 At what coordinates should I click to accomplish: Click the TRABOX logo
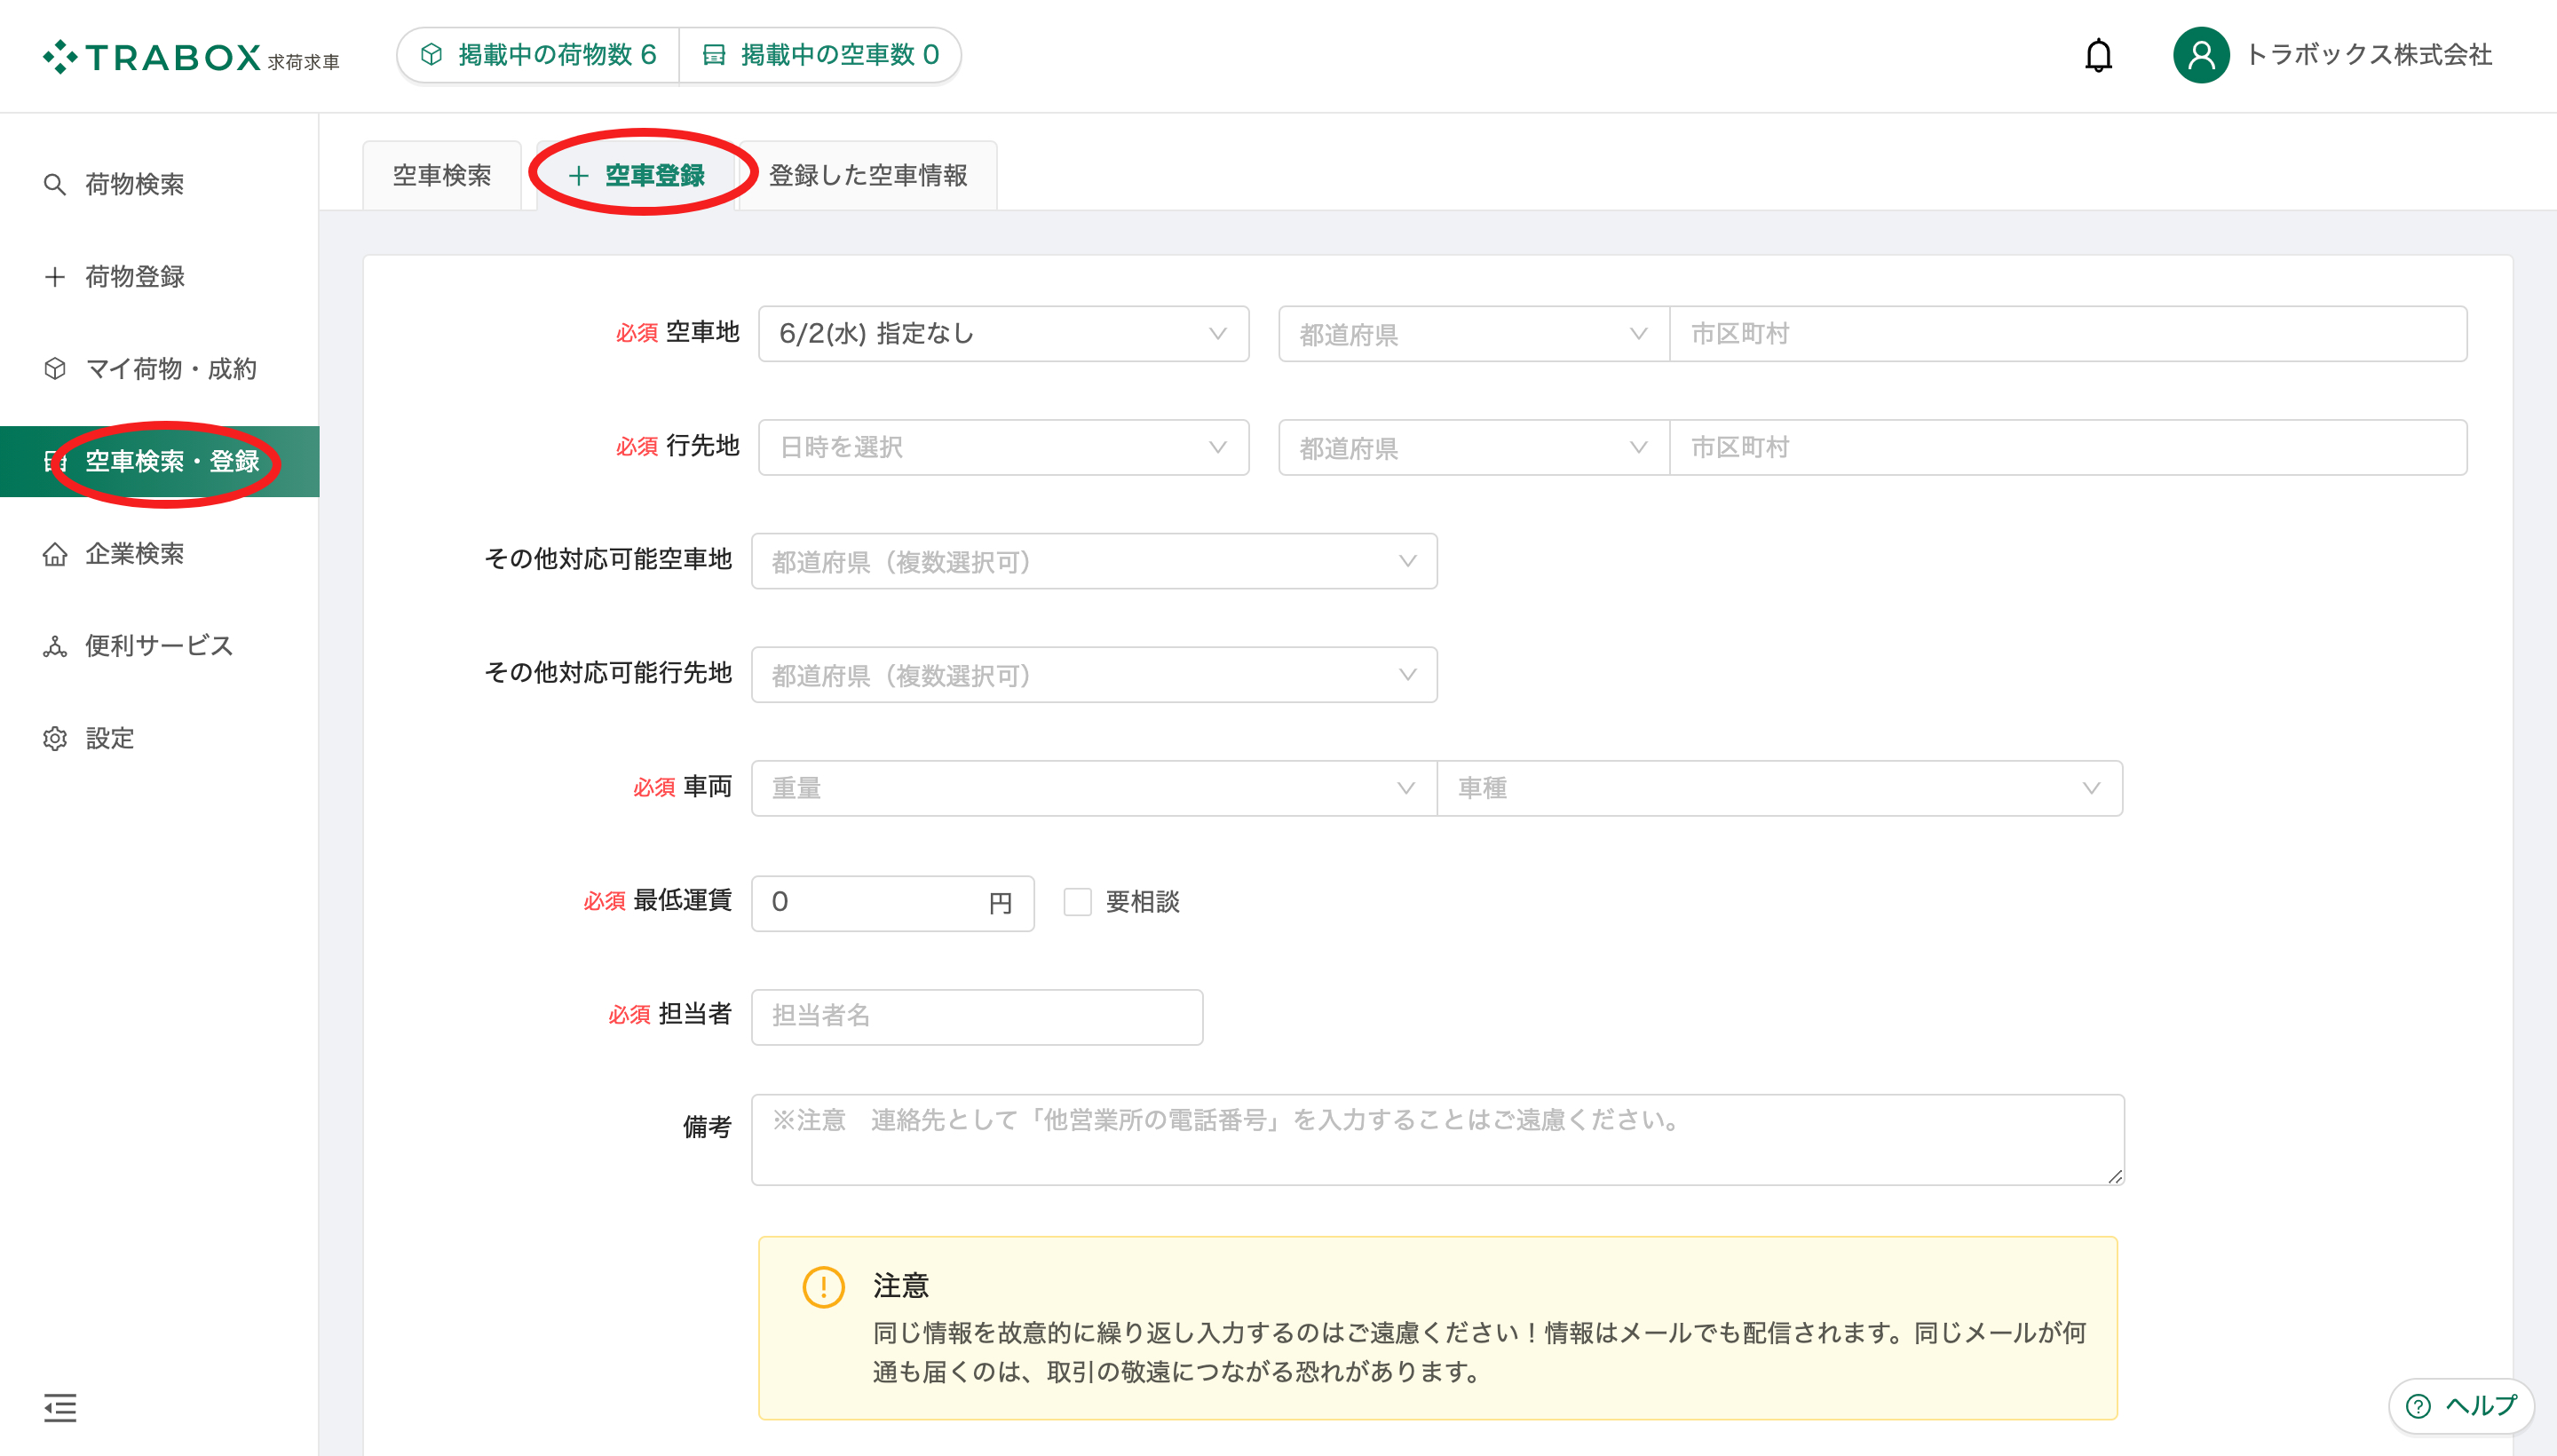[191, 57]
